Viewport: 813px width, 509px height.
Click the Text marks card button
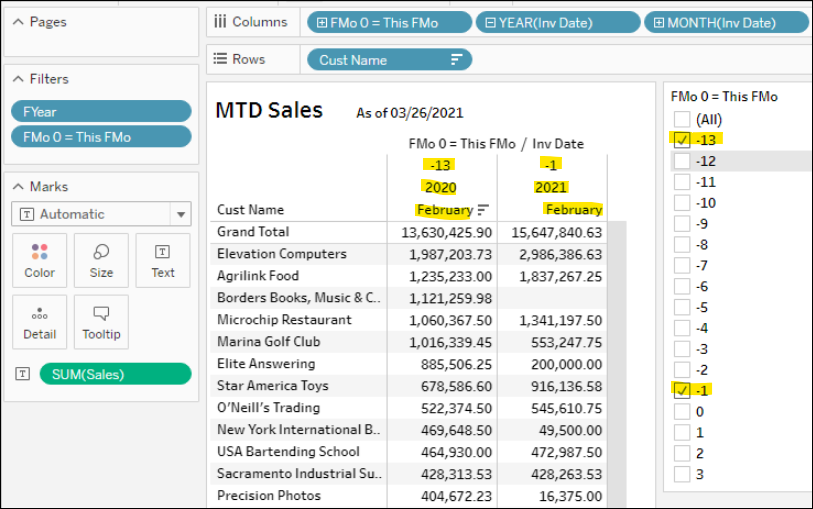163,260
